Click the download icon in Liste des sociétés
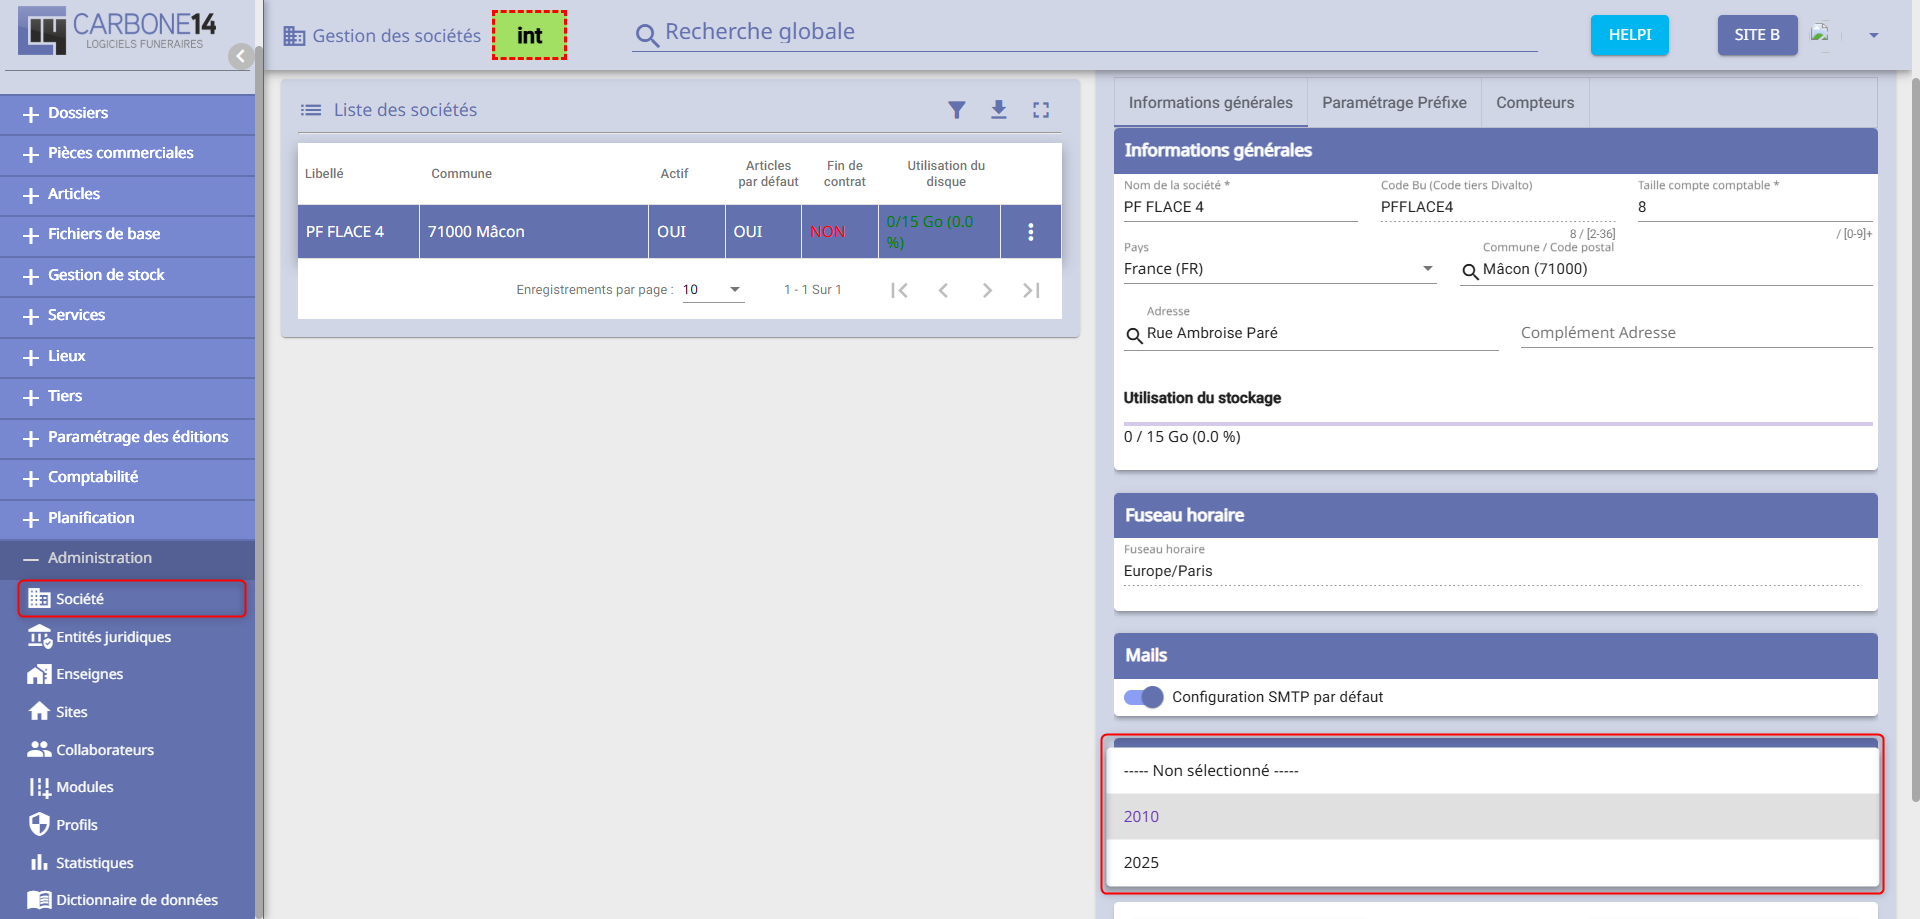 pos(999,110)
